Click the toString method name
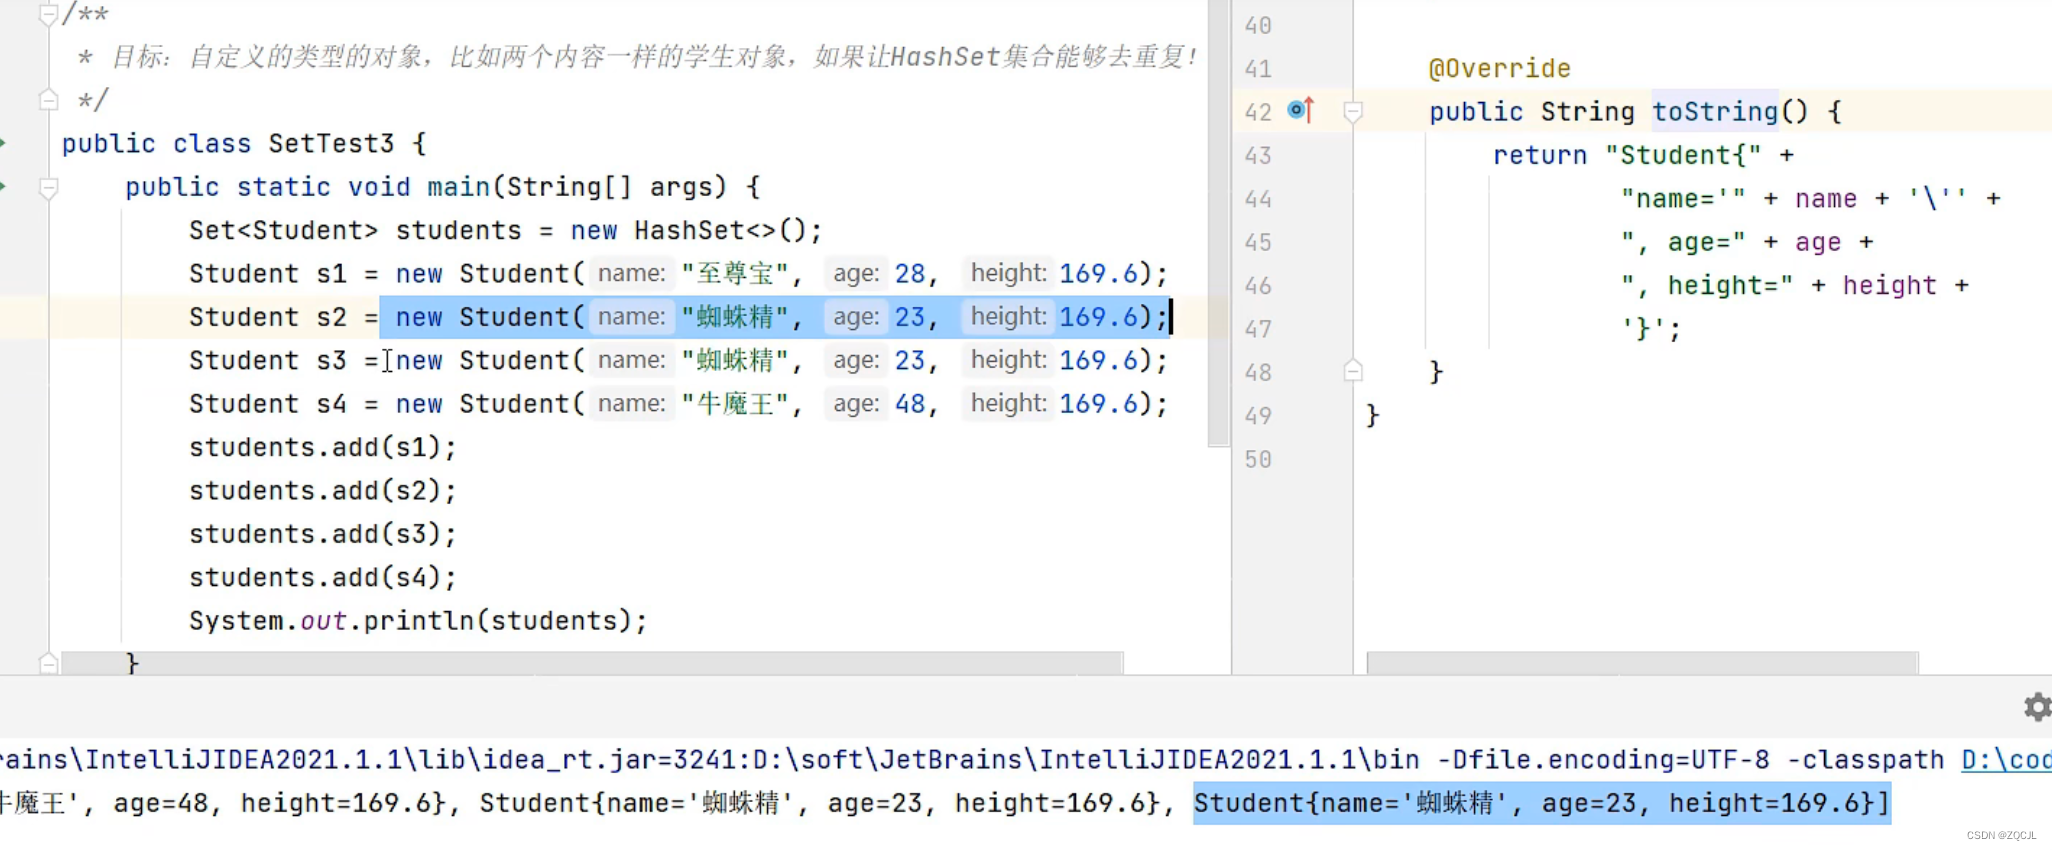Screen dimensions: 2052x850 [x=1714, y=111]
